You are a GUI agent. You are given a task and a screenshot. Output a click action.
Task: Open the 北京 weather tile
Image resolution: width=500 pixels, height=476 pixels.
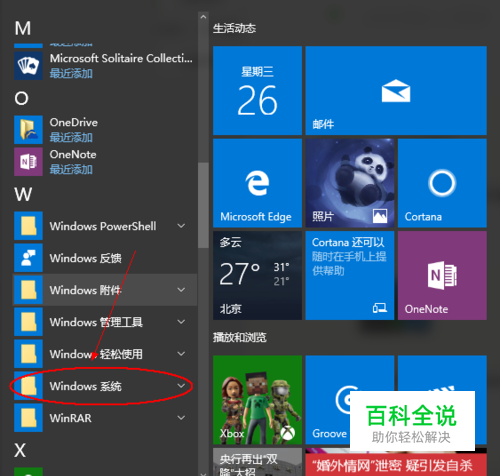pos(257,275)
